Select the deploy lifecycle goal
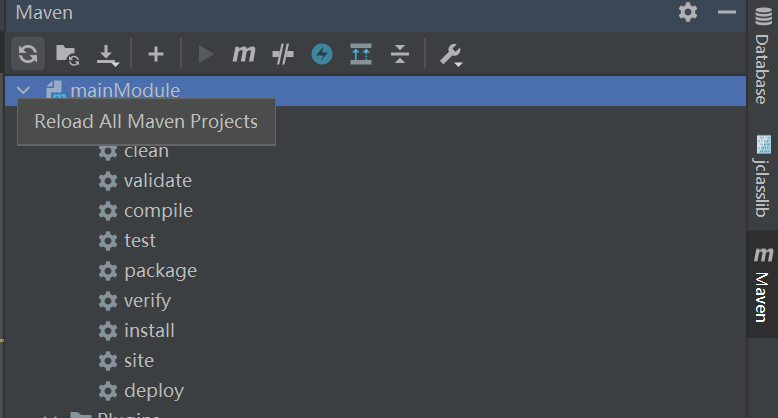Image resolution: width=778 pixels, height=418 pixels. tap(153, 391)
